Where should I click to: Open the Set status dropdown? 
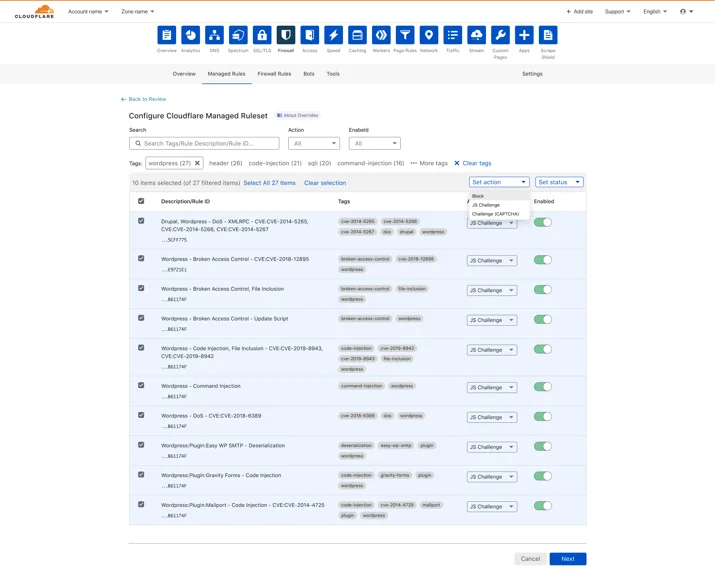560,182
